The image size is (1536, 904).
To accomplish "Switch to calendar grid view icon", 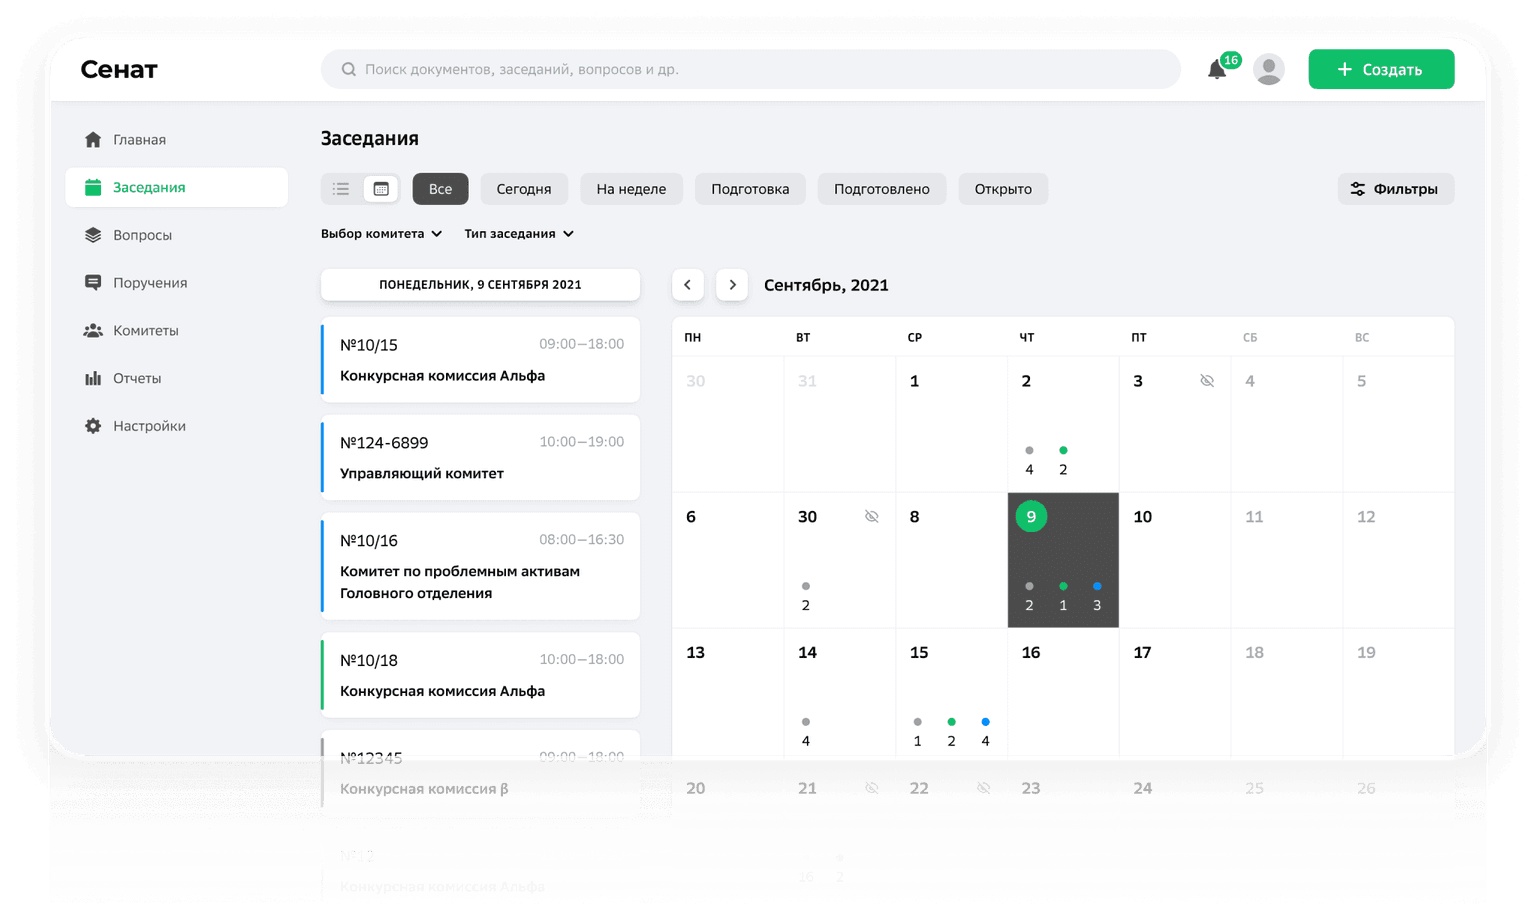I will [381, 189].
